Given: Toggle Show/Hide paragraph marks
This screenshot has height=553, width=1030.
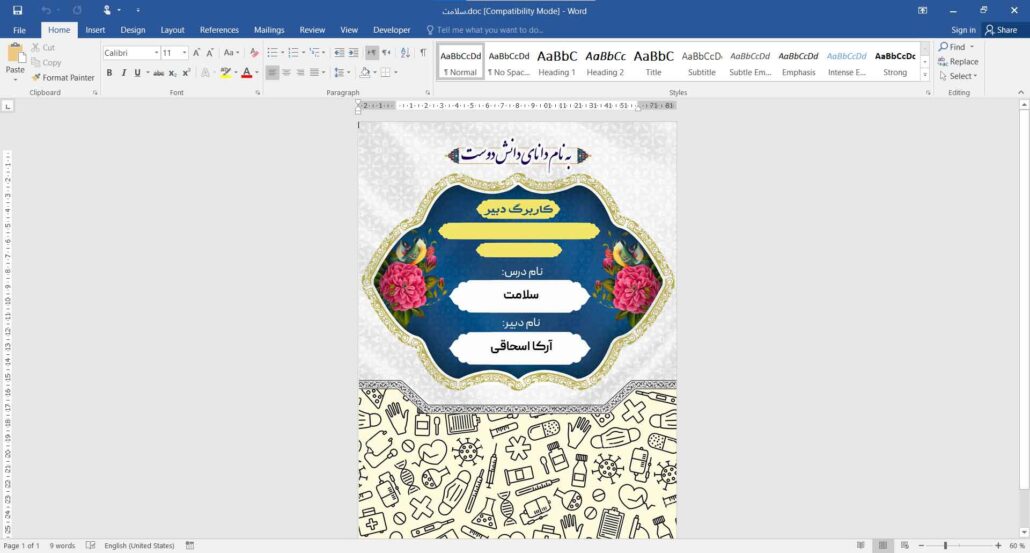Looking at the screenshot, I should pyautogui.click(x=423, y=53).
